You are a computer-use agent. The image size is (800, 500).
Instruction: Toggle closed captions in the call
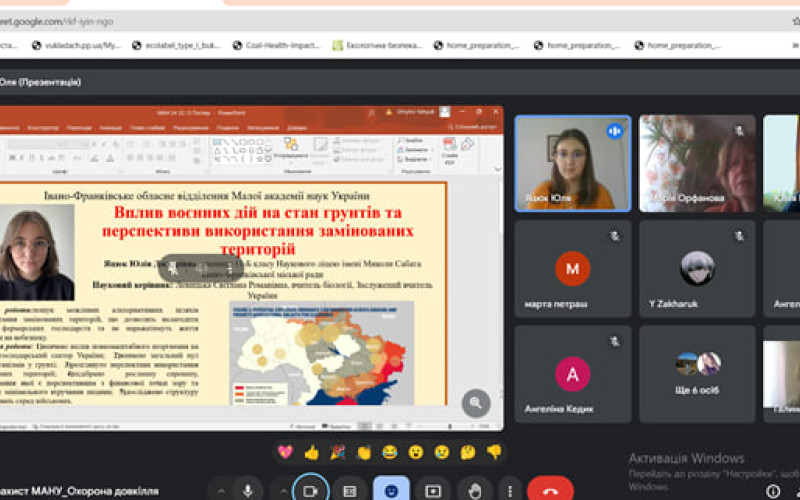tap(350, 491)
